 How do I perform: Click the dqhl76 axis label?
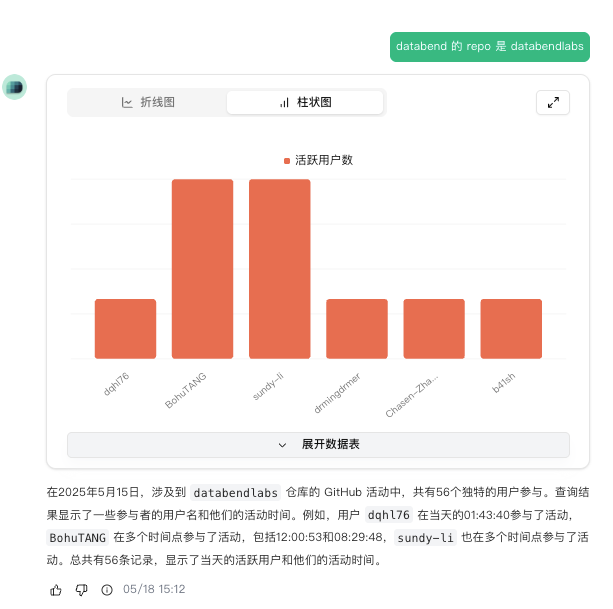(x=116, y=384)
